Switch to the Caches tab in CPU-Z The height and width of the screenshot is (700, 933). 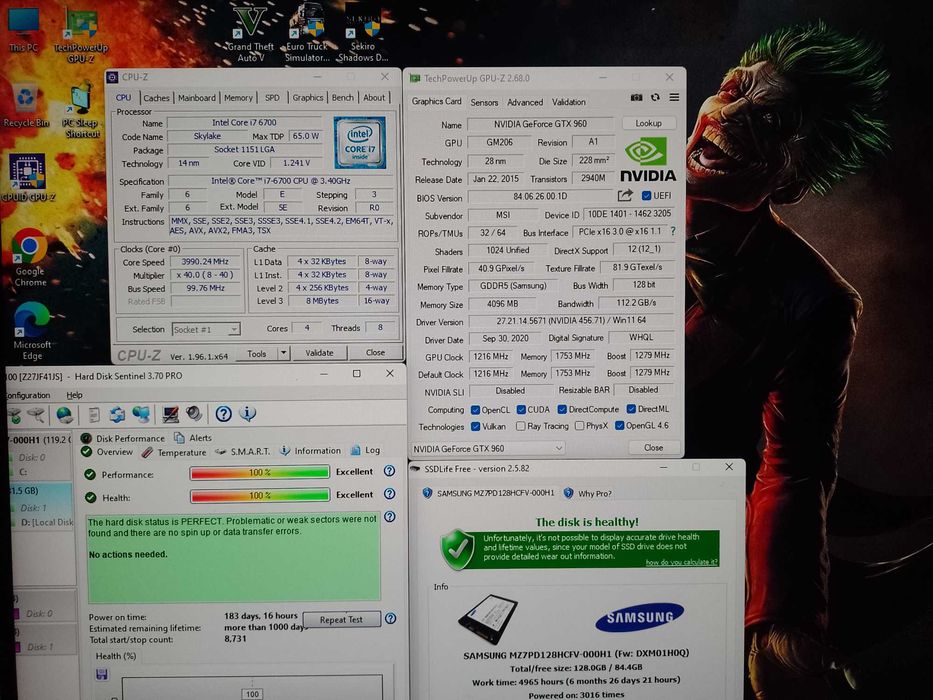click(x=156, y=98)
